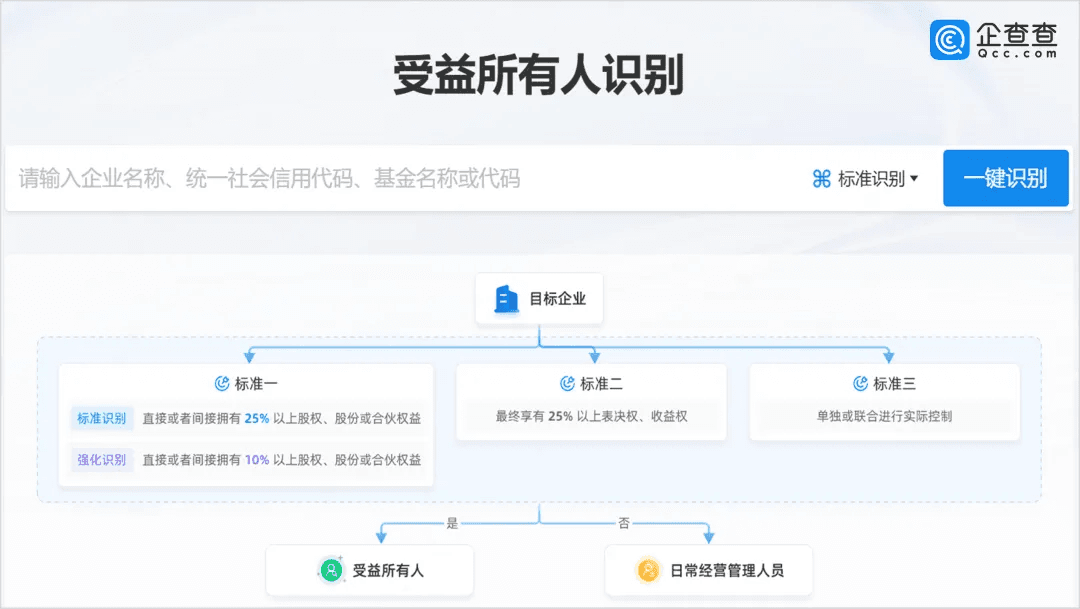Click the icon next to 标准二
Image resolution: width=1080 pixels, height=609 pixels.
point(567,384)
